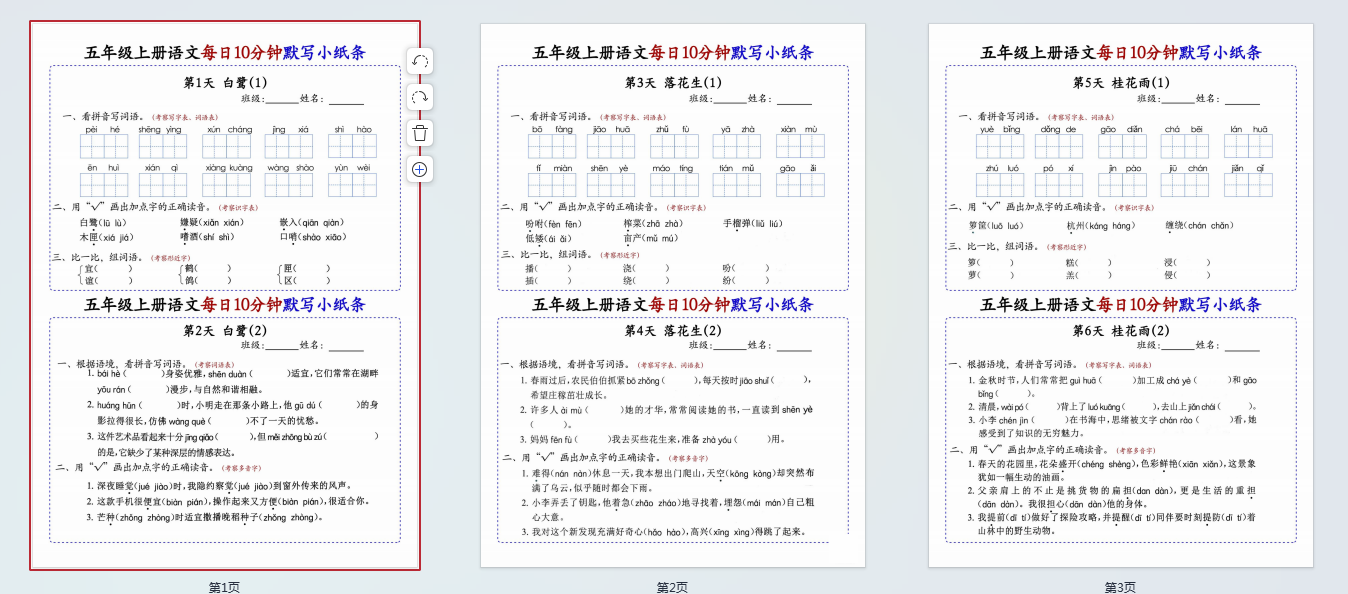Rotate page 1 counter-clockwise
This screenshot has height=594, width=1348.
420,61
